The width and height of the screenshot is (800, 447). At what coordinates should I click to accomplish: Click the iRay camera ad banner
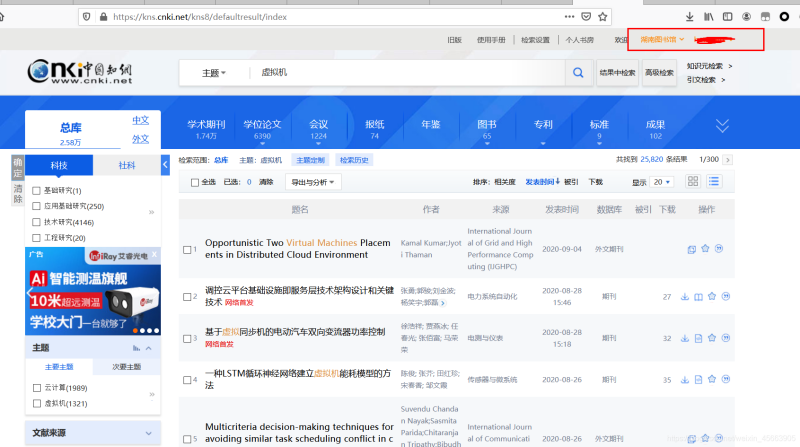(93, 291)
